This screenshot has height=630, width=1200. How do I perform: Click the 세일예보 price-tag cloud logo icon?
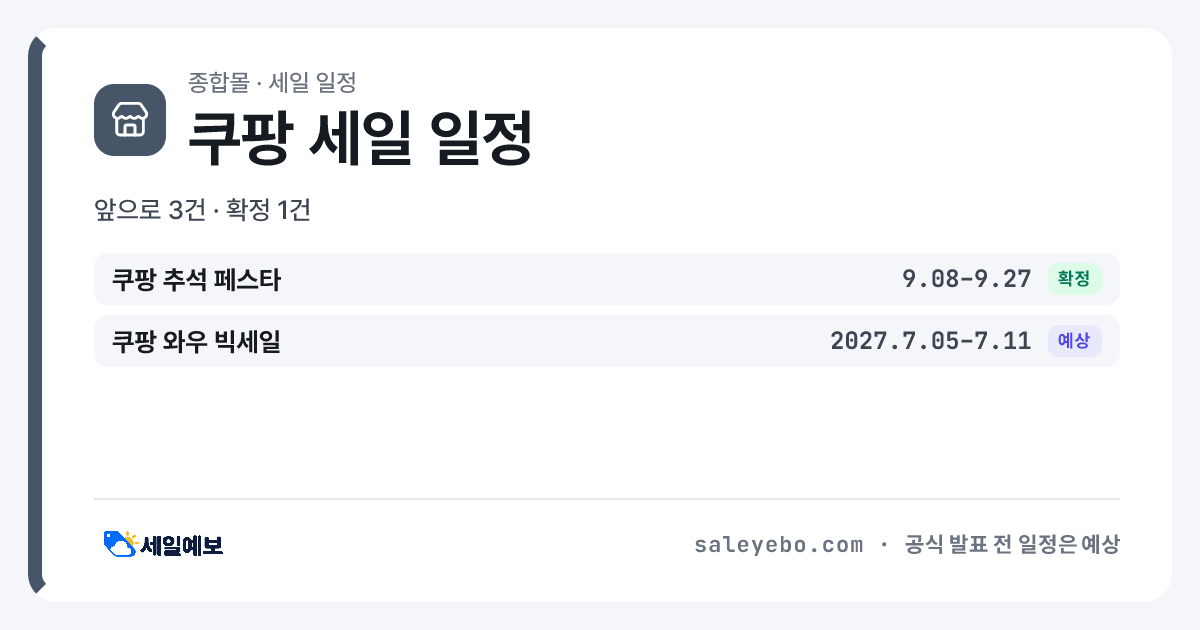coord(120,544)
